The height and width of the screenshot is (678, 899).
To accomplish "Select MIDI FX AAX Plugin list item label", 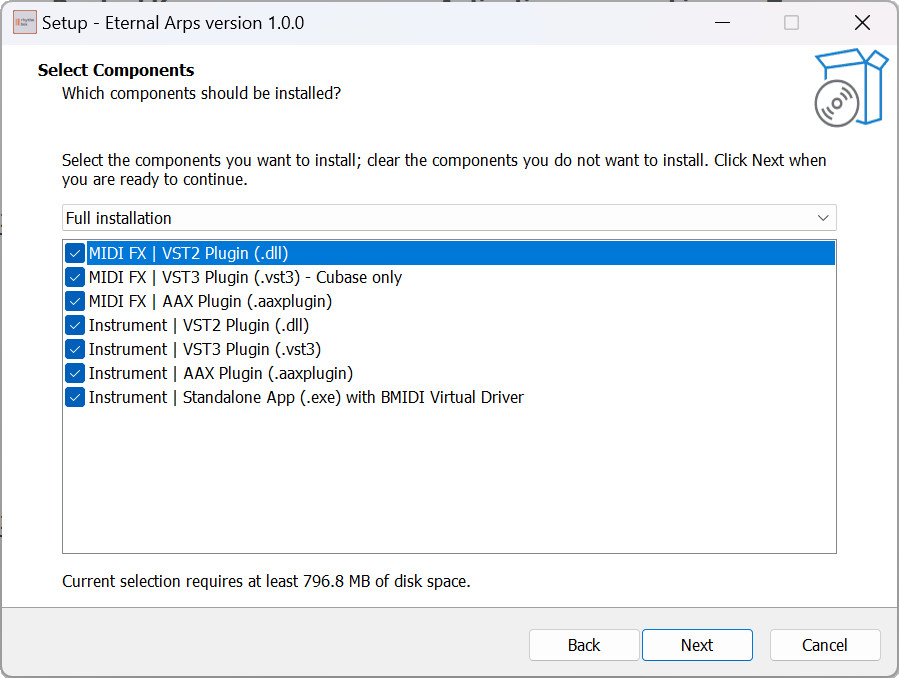I will [x=210, y=301].
